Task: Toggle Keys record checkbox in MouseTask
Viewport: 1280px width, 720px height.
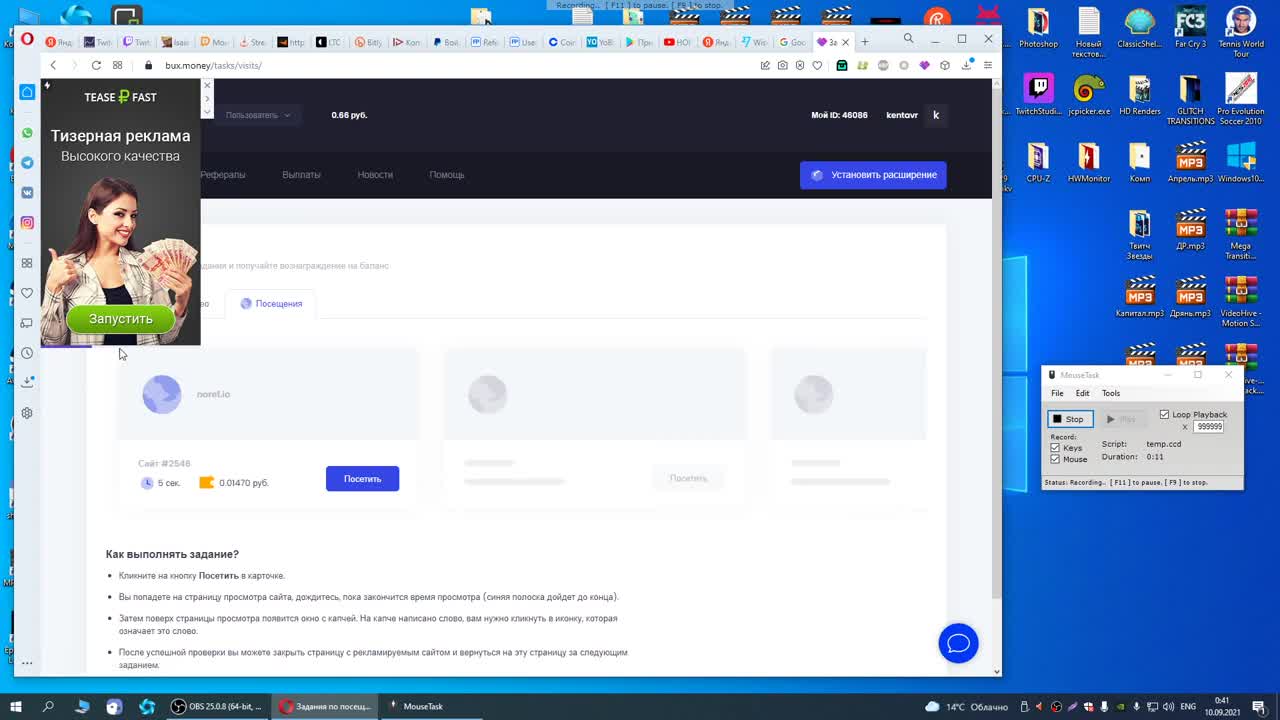Action: 1055,448
